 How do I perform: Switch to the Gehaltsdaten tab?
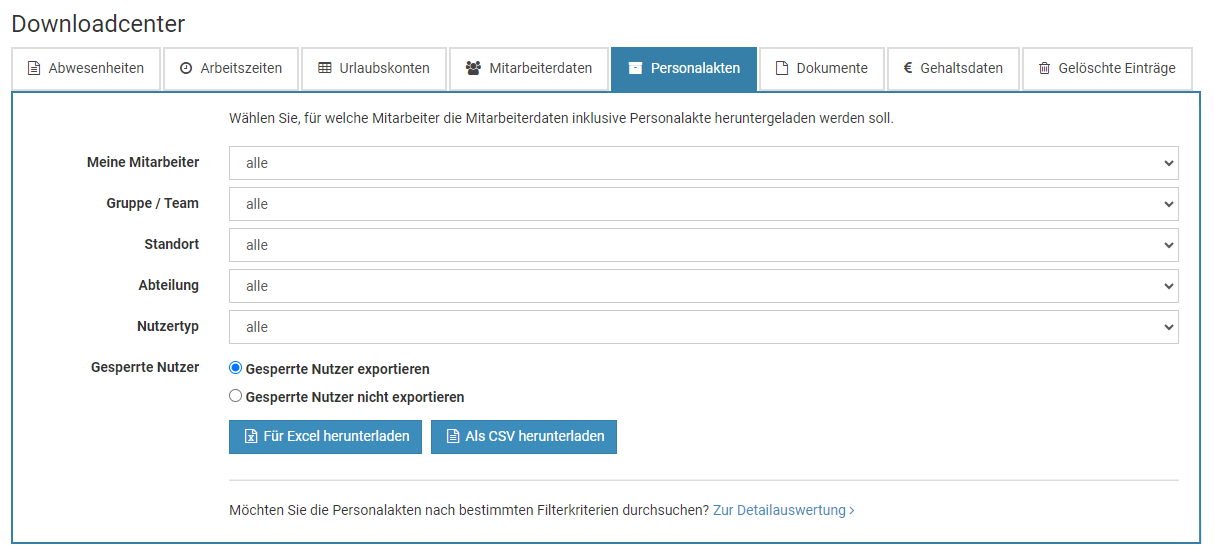point(954,69)
